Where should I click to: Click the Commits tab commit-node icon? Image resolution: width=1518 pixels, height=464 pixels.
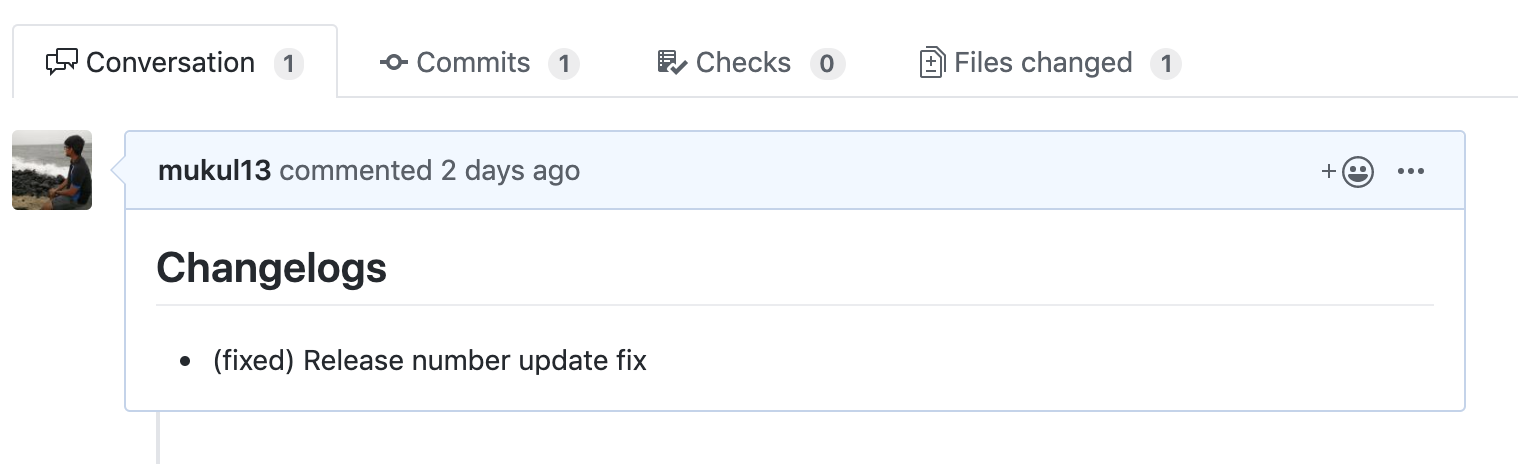tap(393, 63)
